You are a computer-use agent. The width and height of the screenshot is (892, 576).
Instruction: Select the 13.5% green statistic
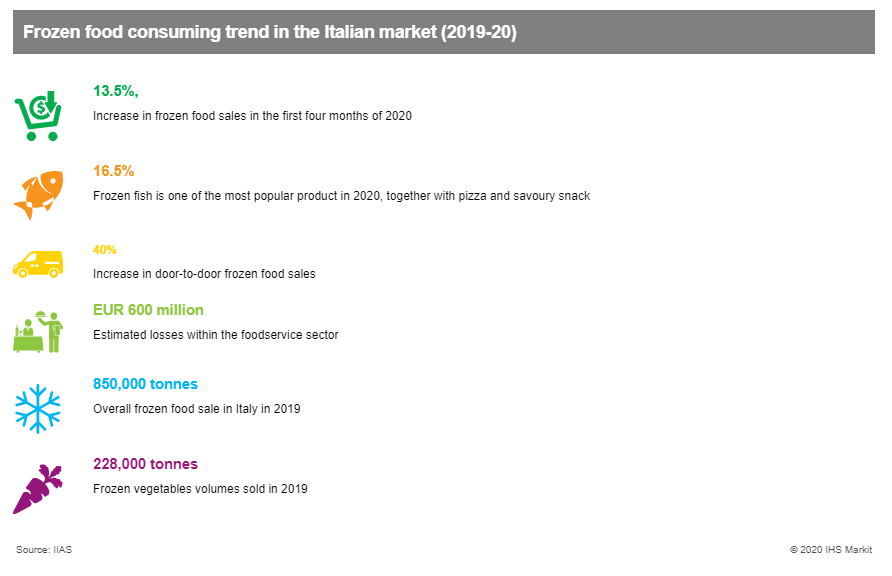115,91
